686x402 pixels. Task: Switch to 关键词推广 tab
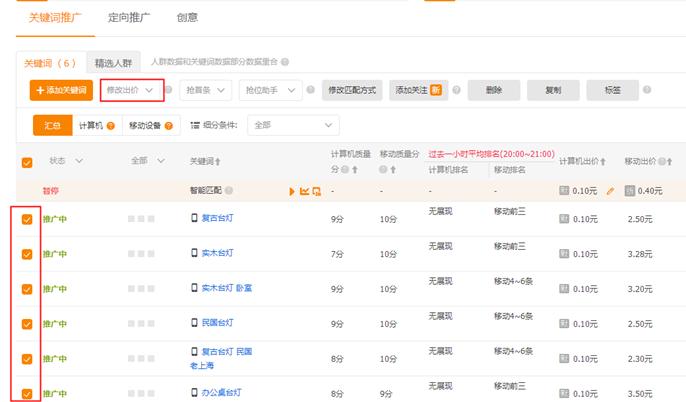[55, 18]
